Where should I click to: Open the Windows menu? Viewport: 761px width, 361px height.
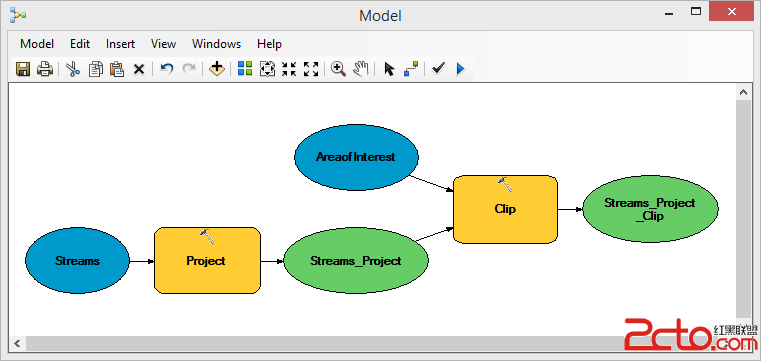[216, 44]
